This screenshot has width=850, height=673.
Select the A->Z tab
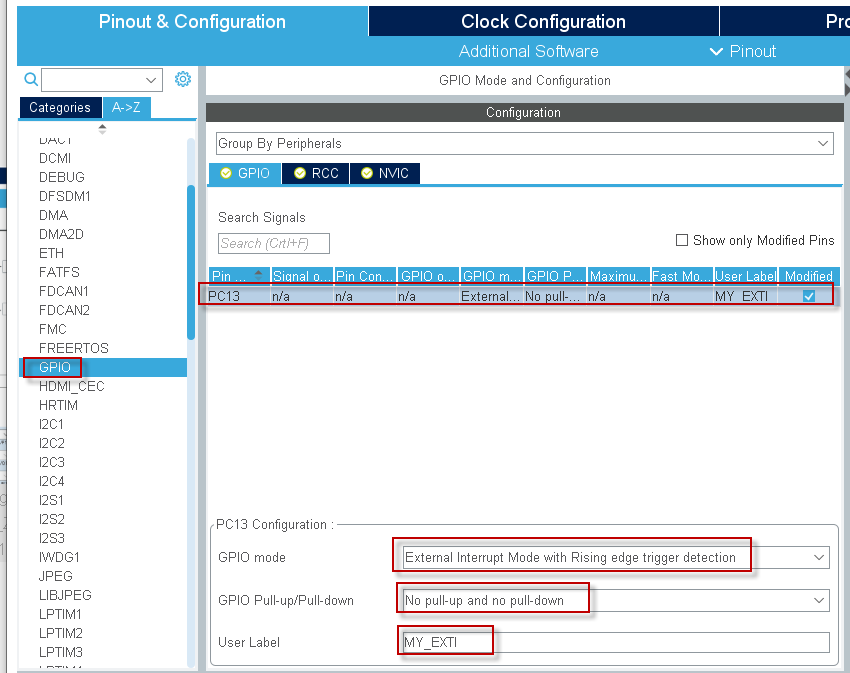pos(126,107)
